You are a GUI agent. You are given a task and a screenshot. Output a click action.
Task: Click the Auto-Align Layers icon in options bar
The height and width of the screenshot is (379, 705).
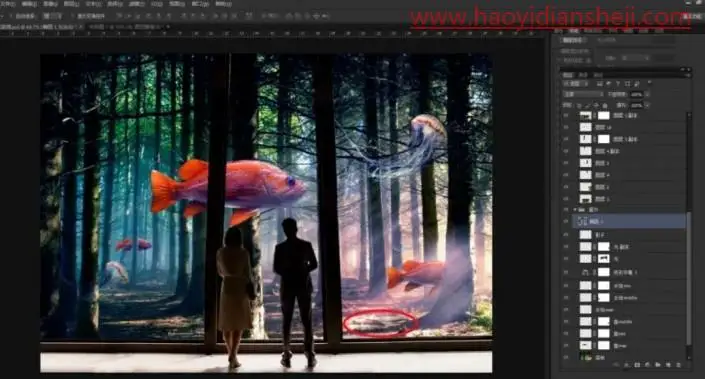[248, 16]
